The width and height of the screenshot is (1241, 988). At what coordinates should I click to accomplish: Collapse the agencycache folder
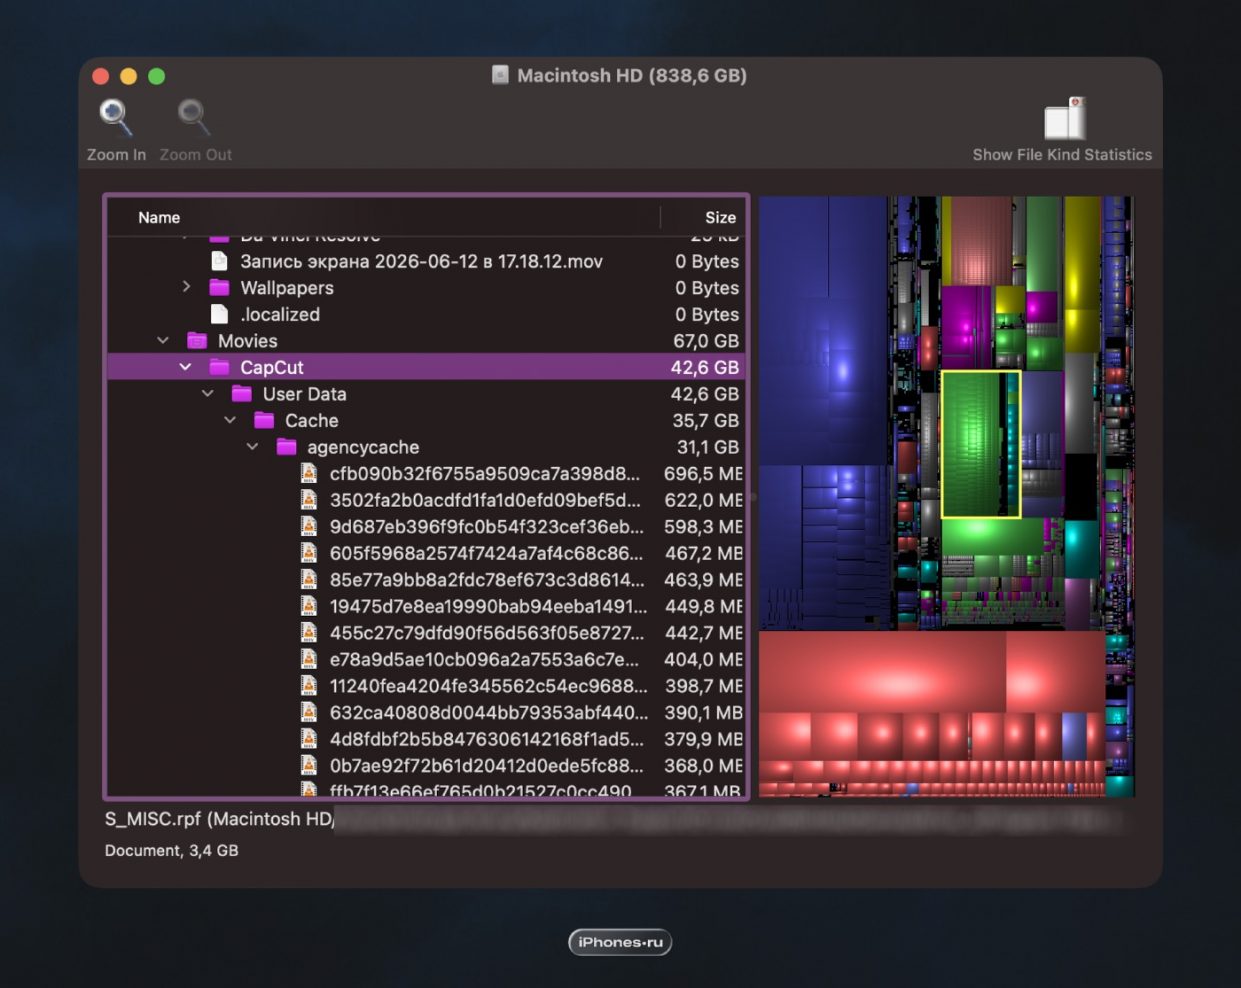tap(252, 447)
